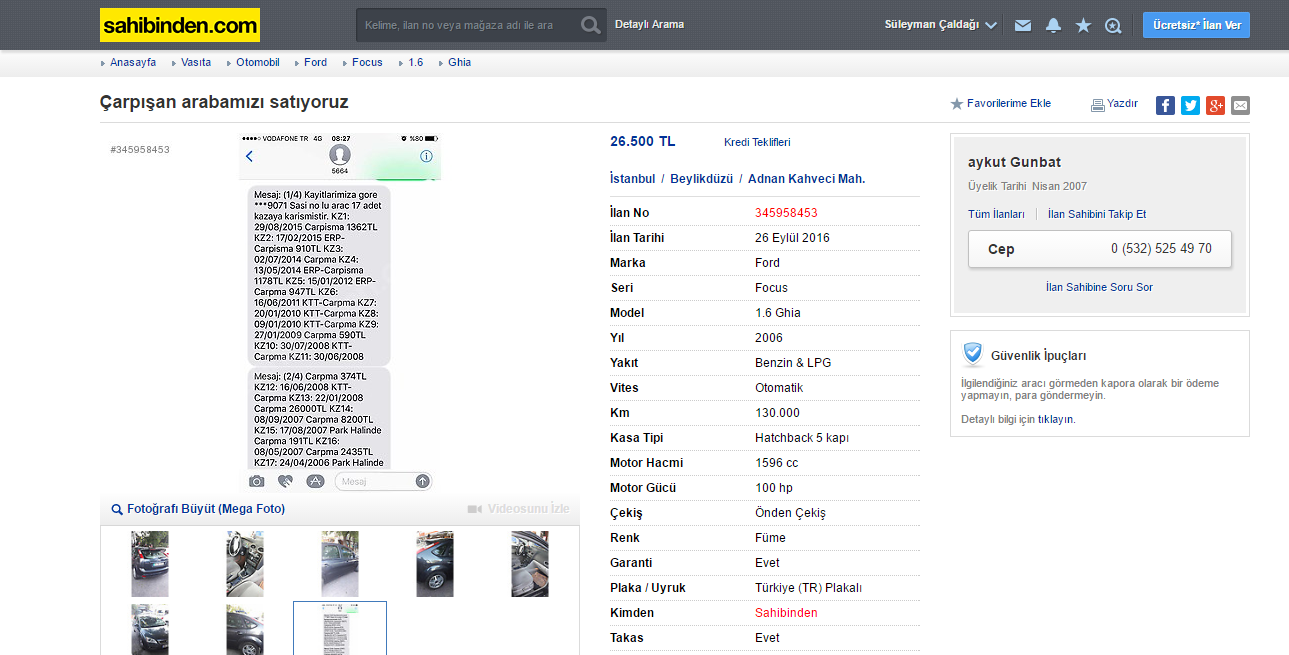1289x655 pixels.
Task: Go to Focus breadcrumb
Action: point(367,62)
